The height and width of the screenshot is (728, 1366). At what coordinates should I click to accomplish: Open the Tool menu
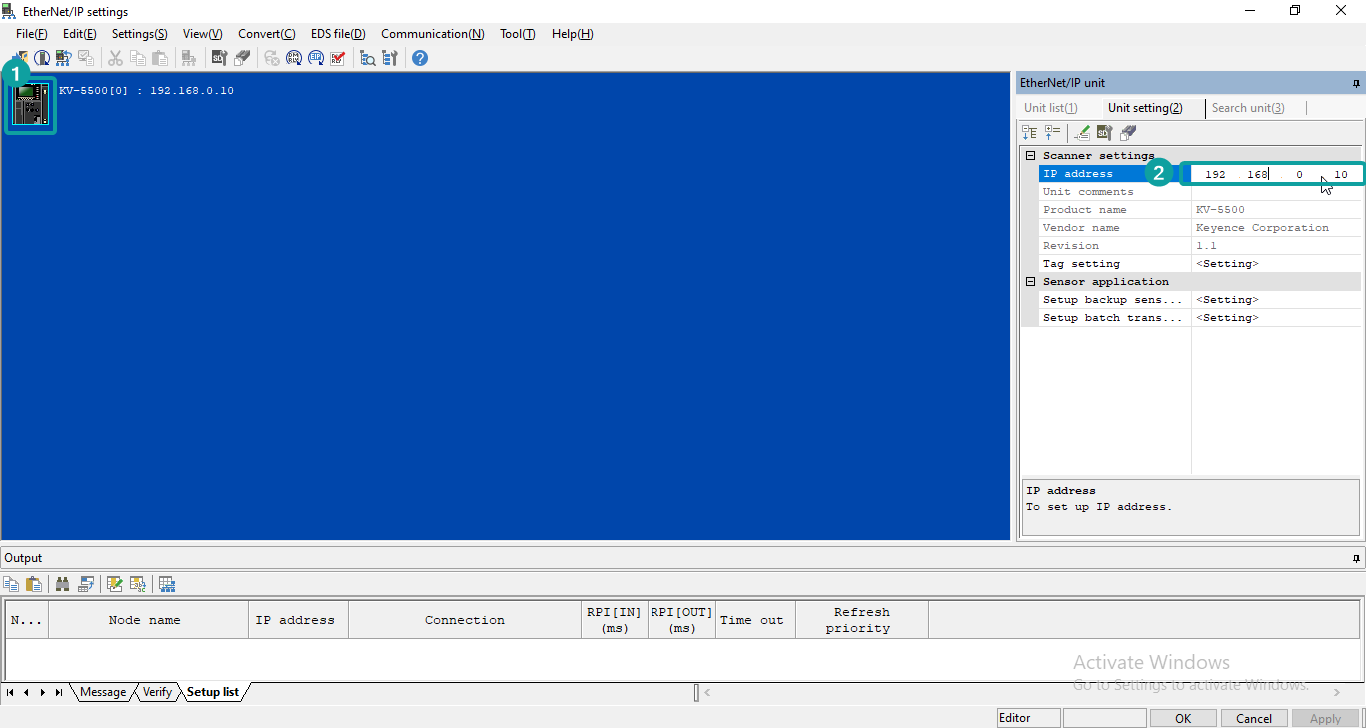[518, 34]
